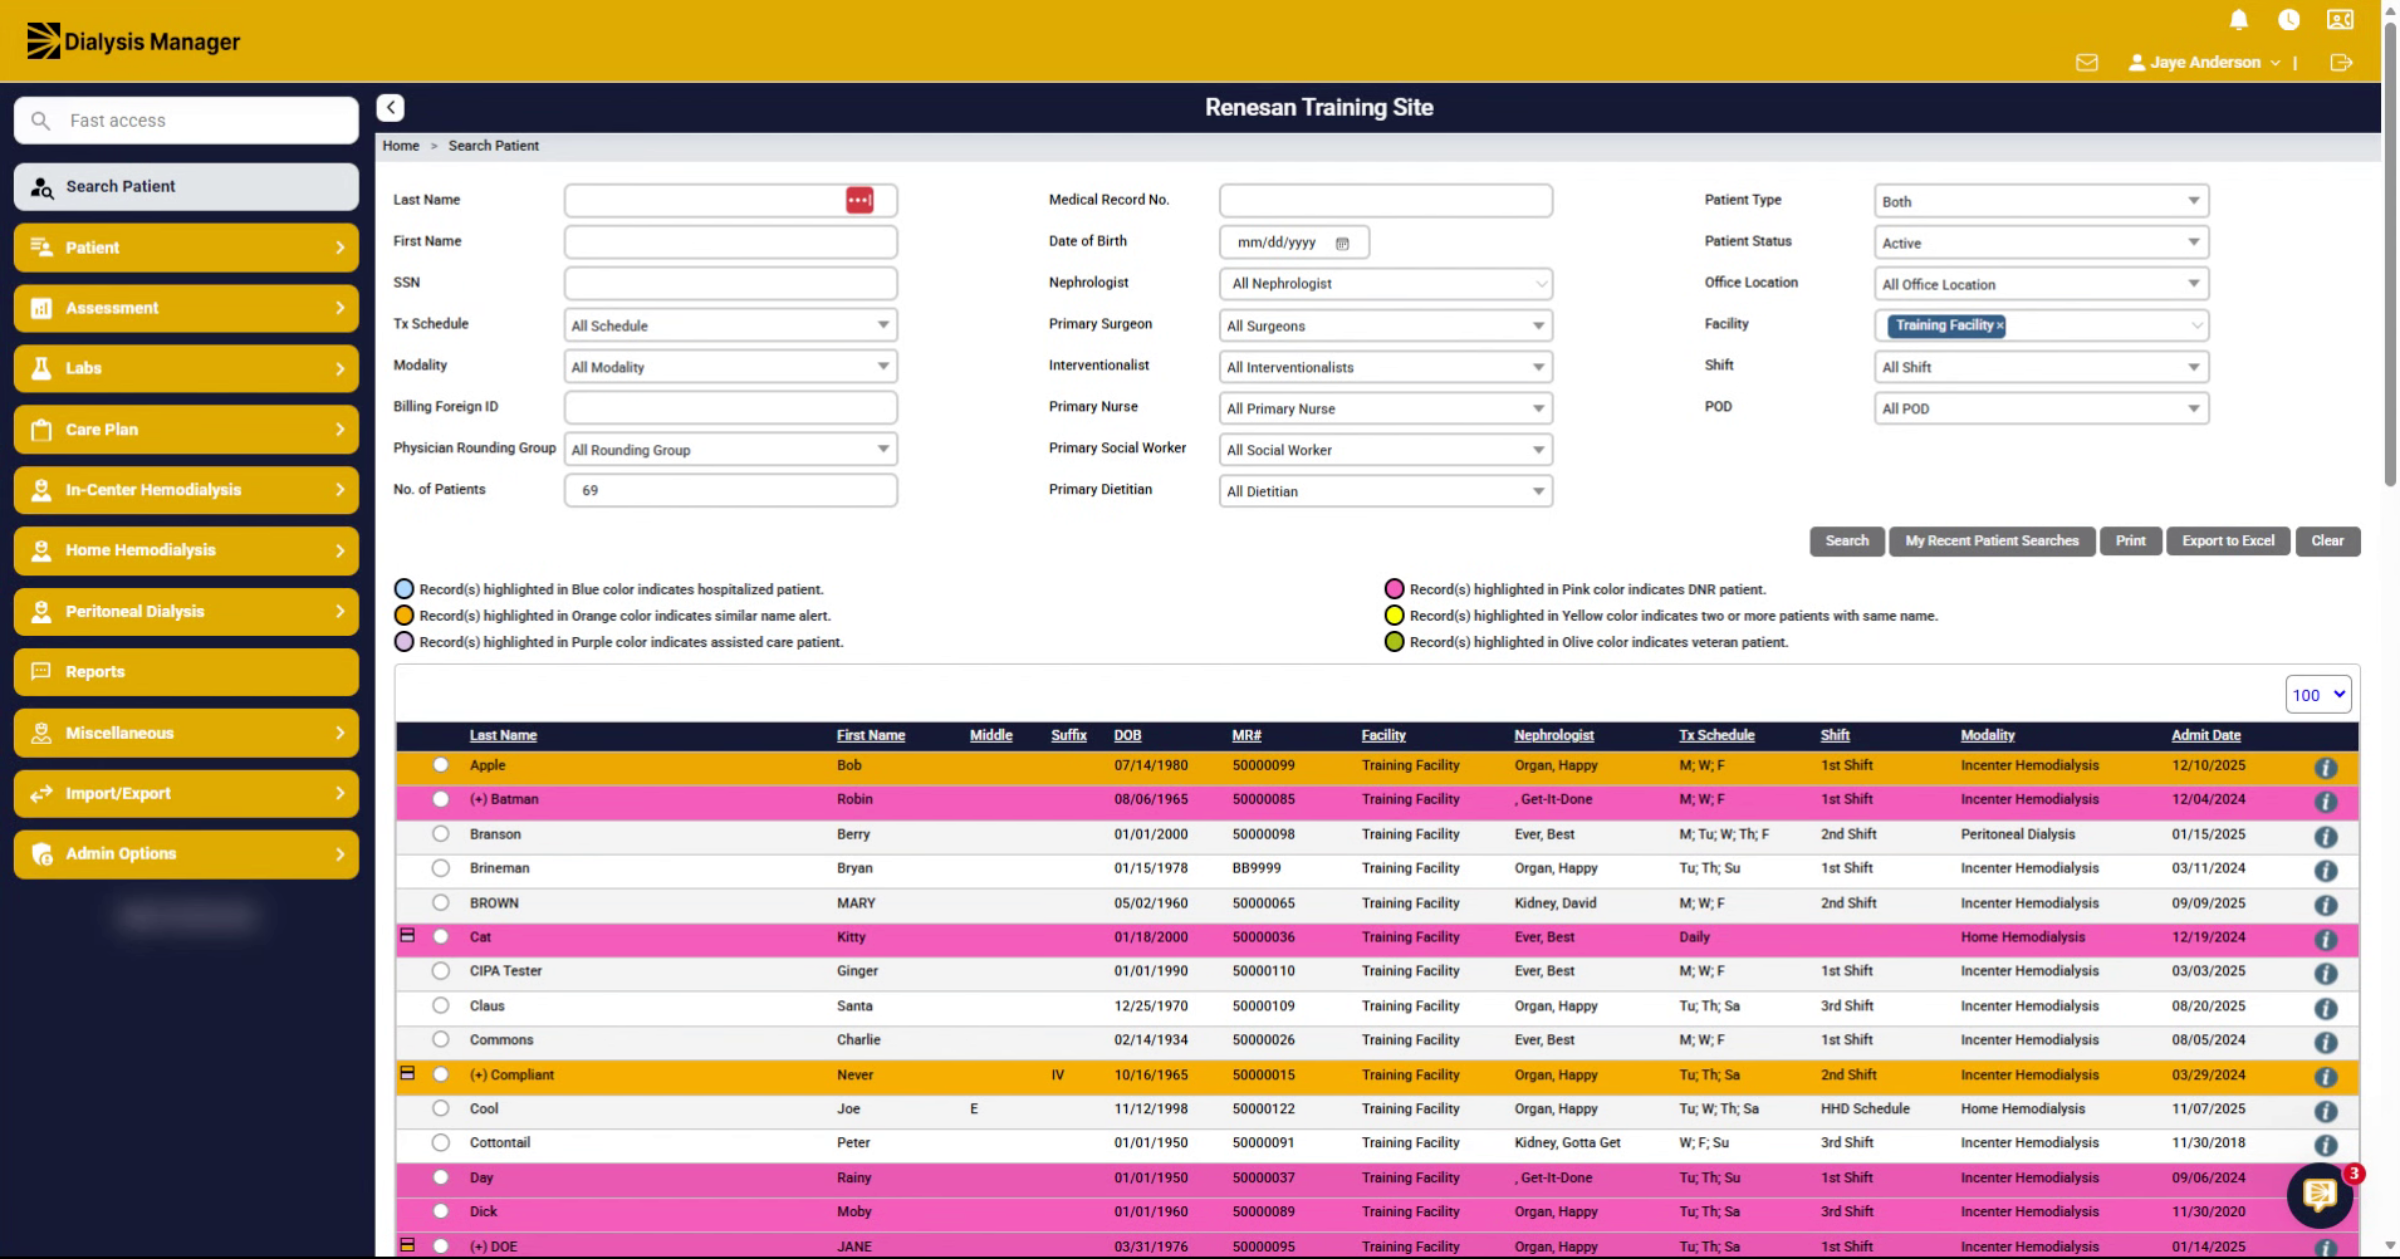Select radio button for Brineman patient
The image size is (2400, 1259).
[440, 868]
